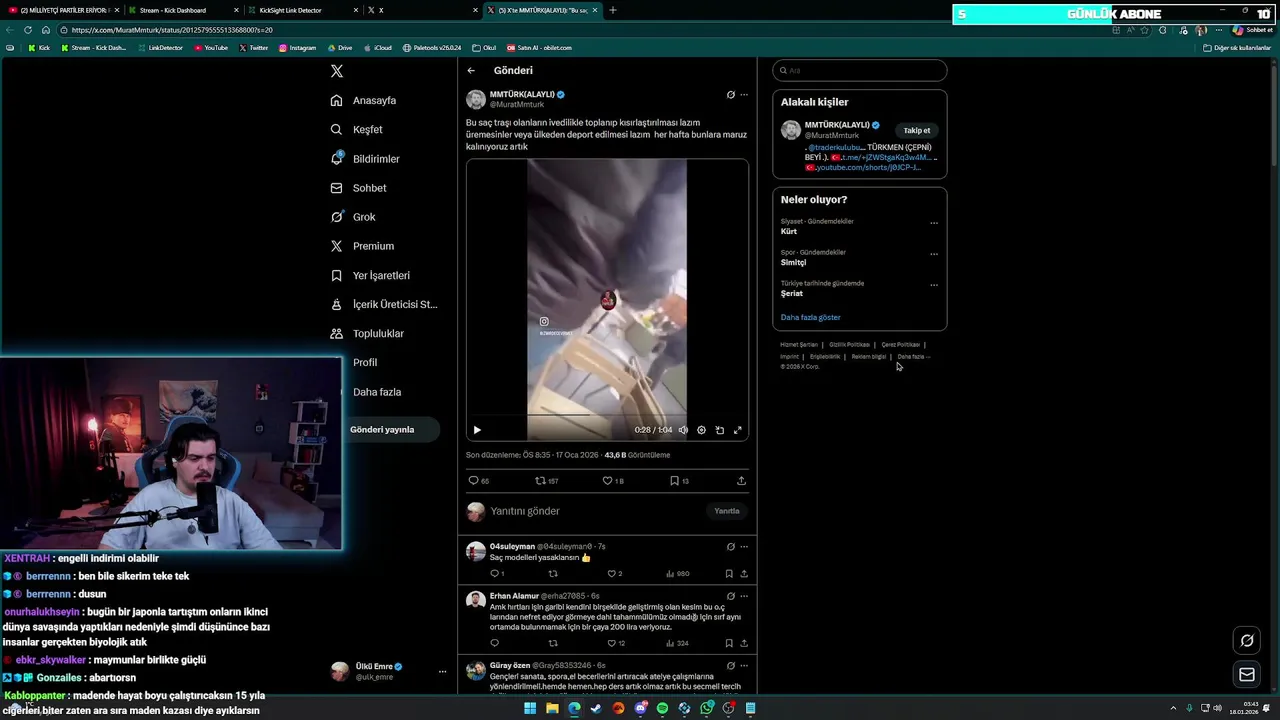Bookmark the 04suleyman reply
Screen dimensions: 1280x720
pyautogui.click(x=729, y=574)
